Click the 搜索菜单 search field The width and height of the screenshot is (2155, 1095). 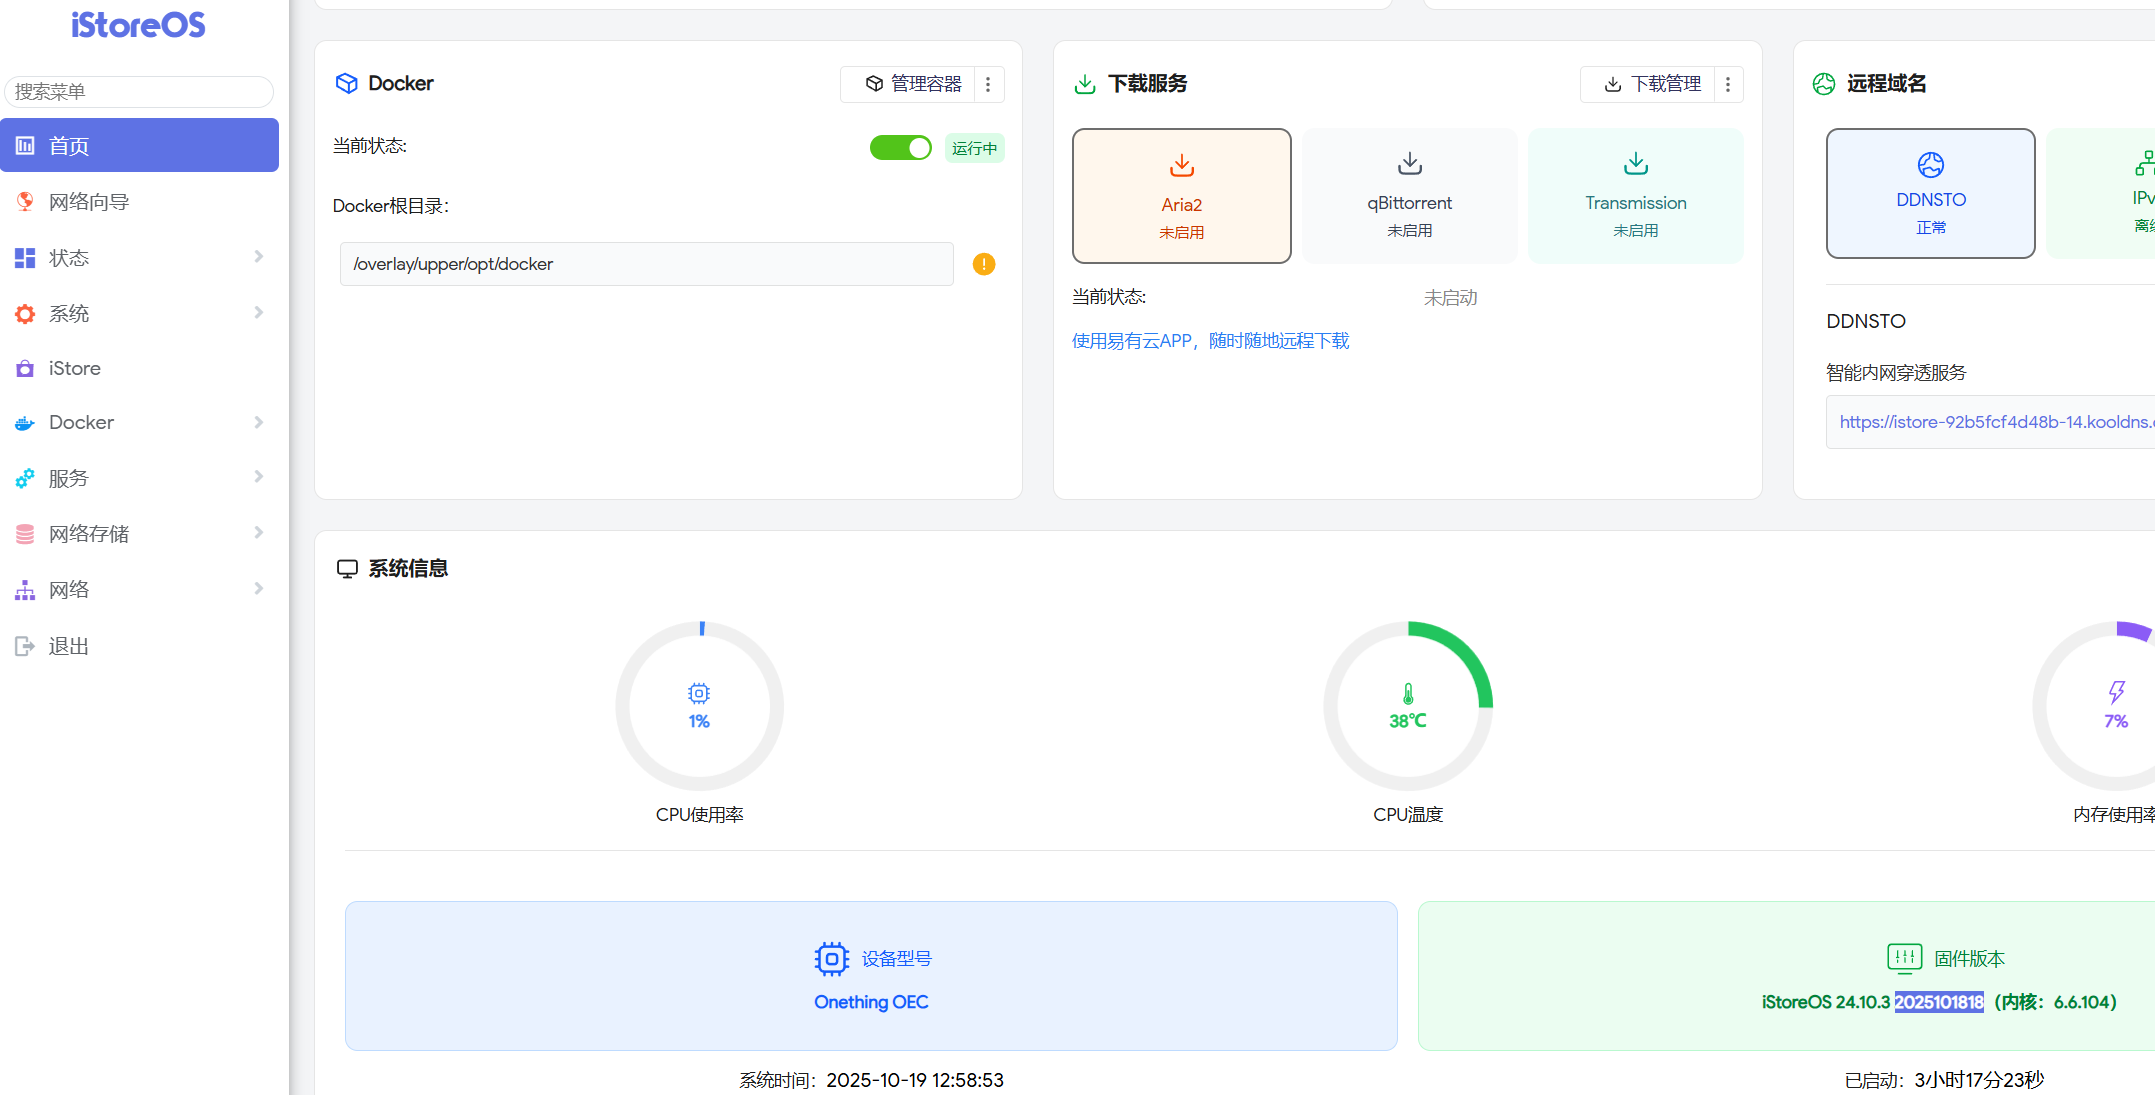click(139, 92)
